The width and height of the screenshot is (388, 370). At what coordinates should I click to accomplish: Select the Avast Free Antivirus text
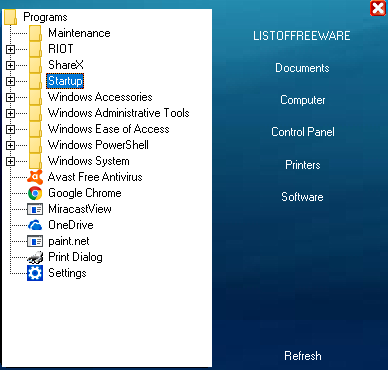click(x=95, y=177)
